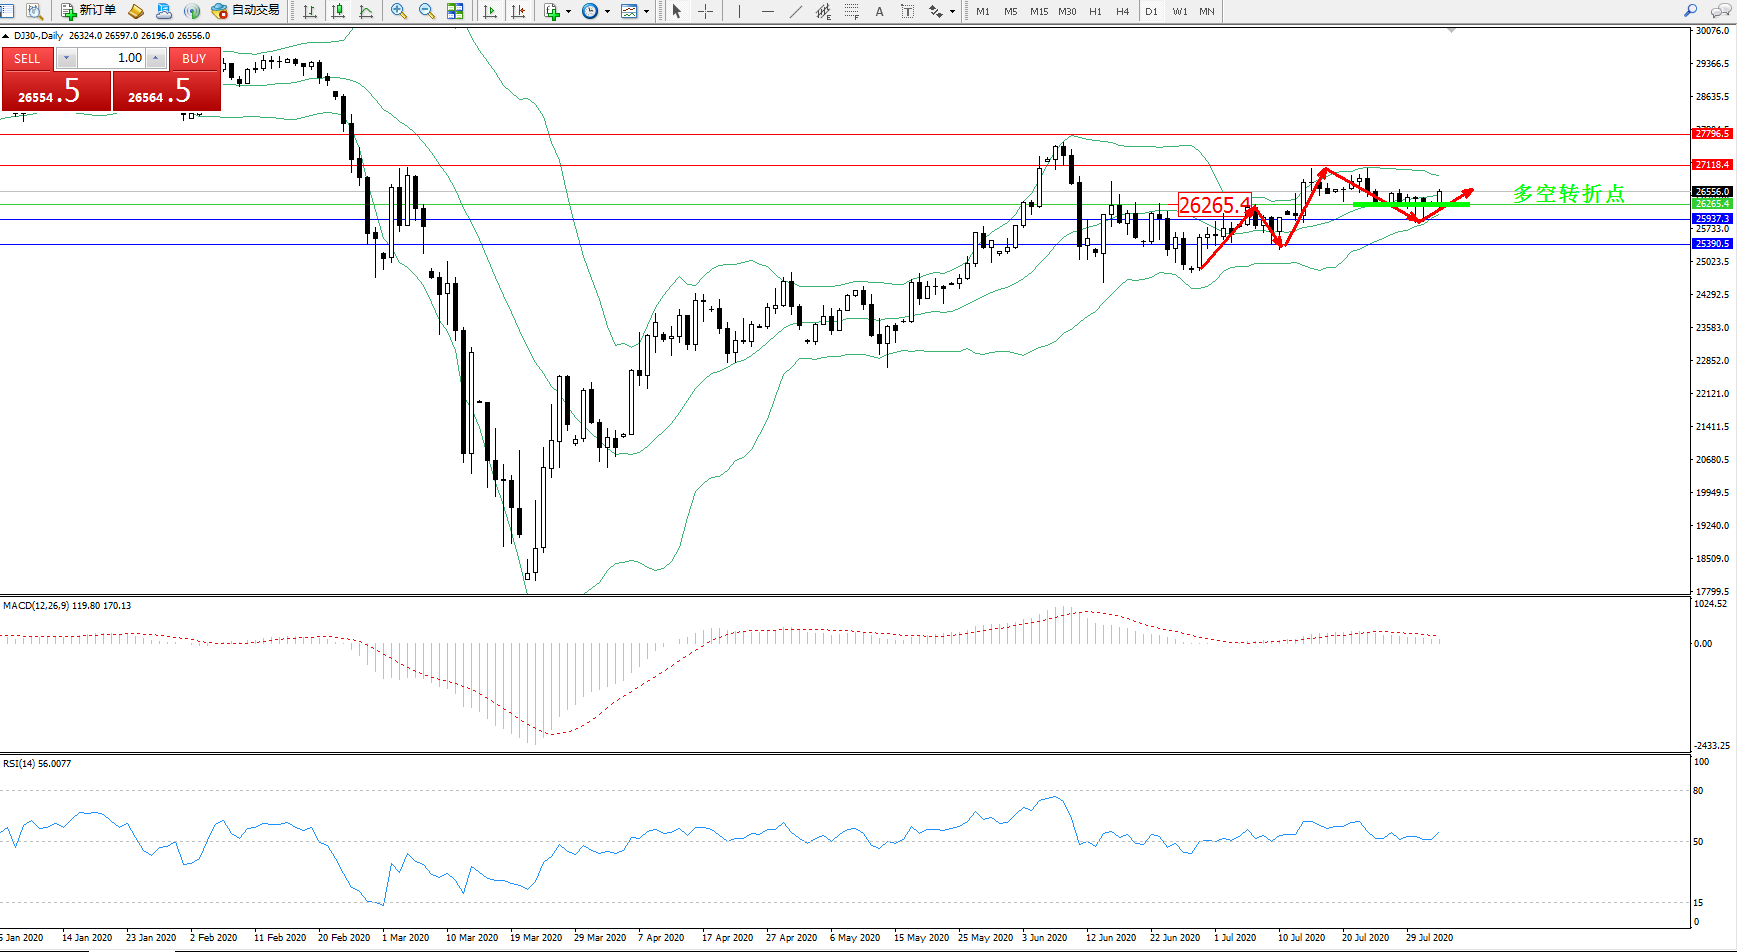The height and width of the screenshot is (952, 1737).
Task: Select the Text Label tool
Action: pos(907,11)
